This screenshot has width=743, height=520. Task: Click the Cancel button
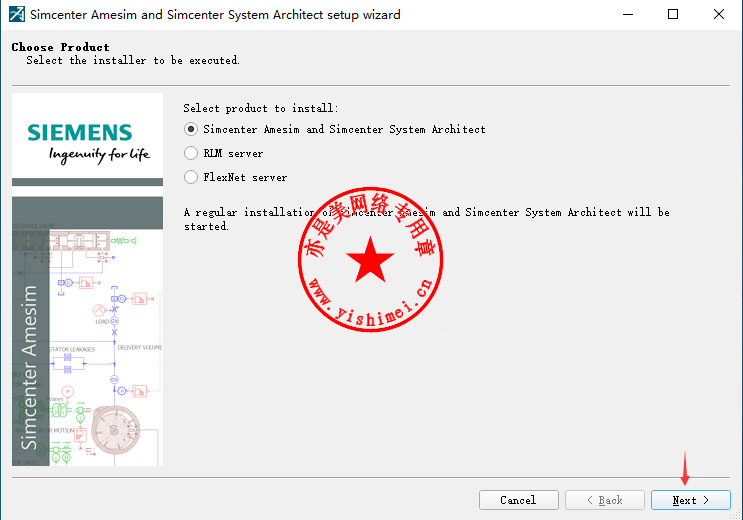518,500
